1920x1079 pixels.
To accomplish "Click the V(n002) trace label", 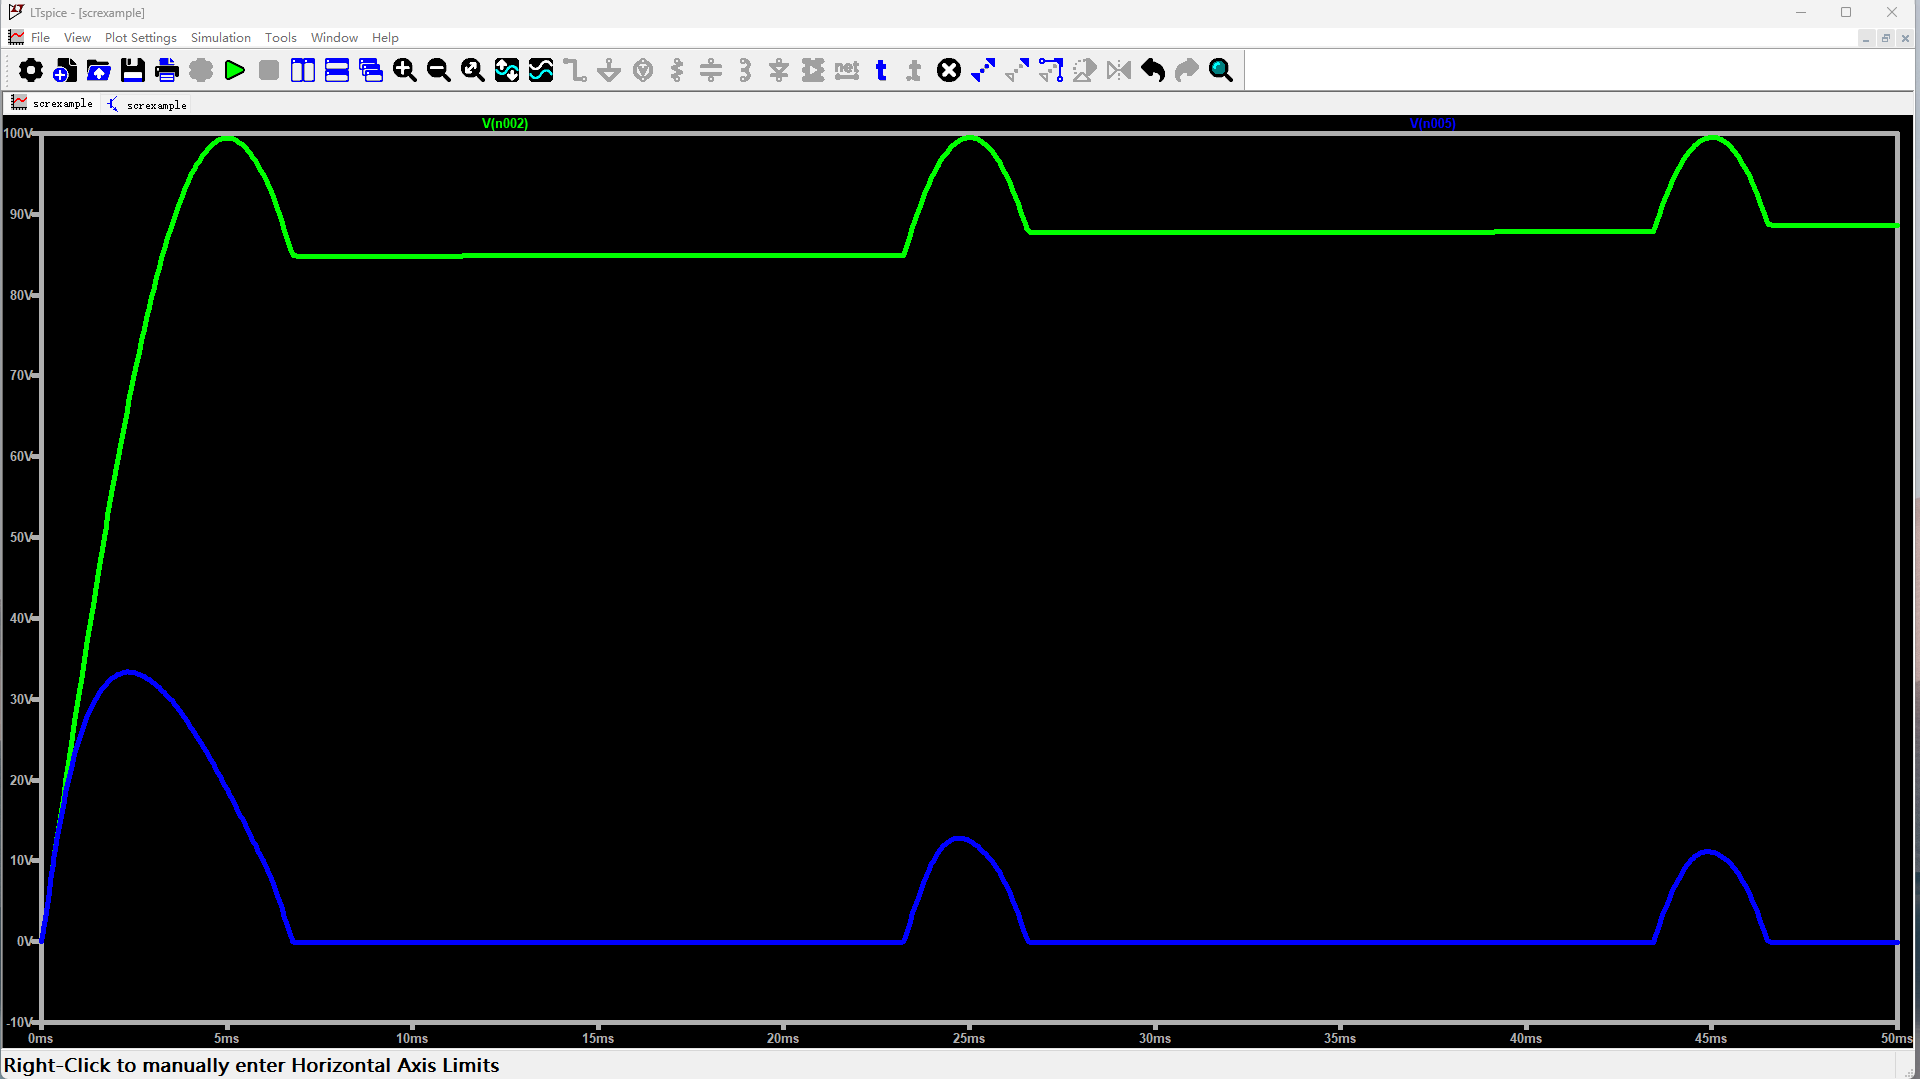I will tap(505, 123).
